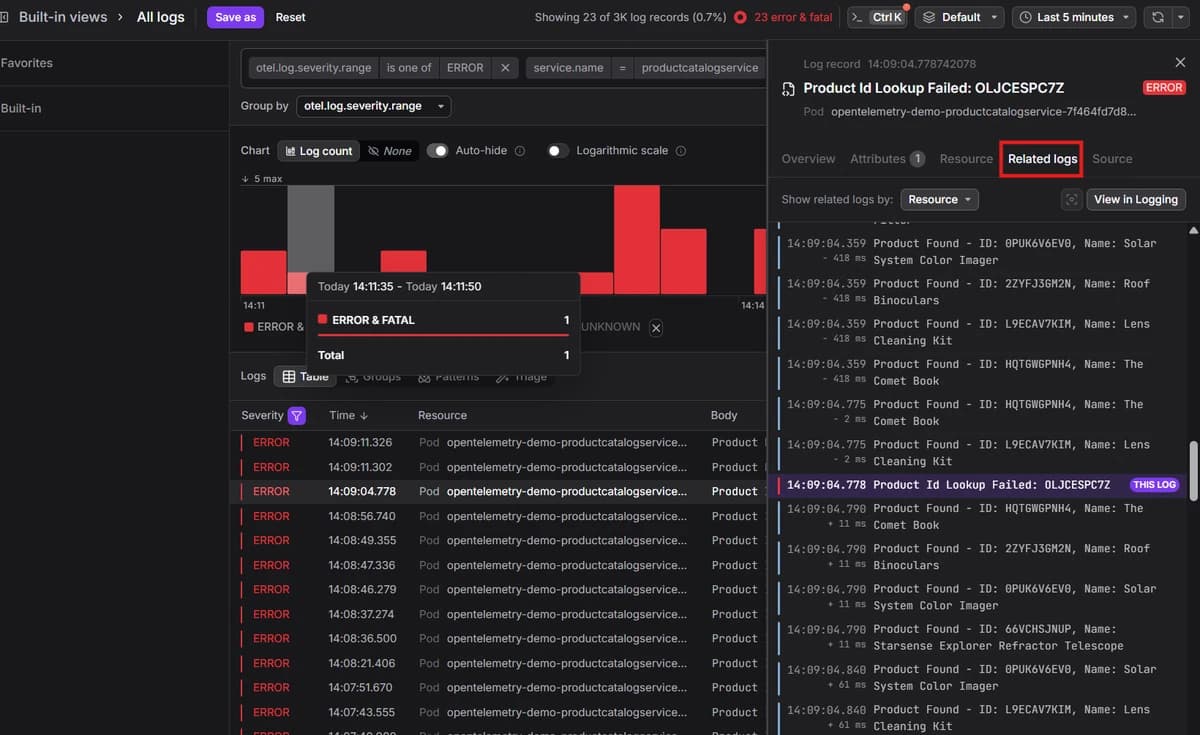Select the Log count chart option
The height and width of the screenshot is (735, 1200).
[x=318, y=151]
